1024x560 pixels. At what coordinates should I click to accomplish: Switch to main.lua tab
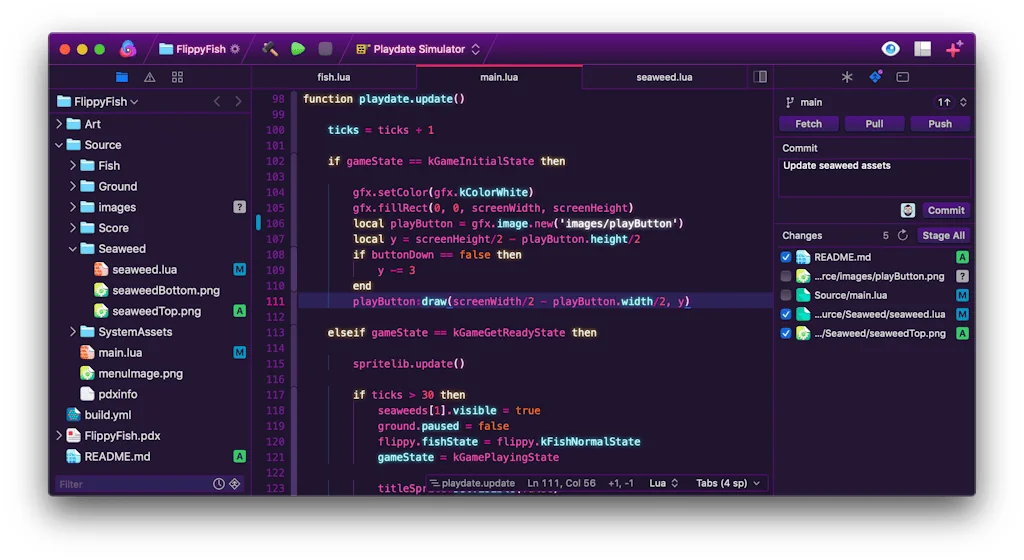pos(499,77)
